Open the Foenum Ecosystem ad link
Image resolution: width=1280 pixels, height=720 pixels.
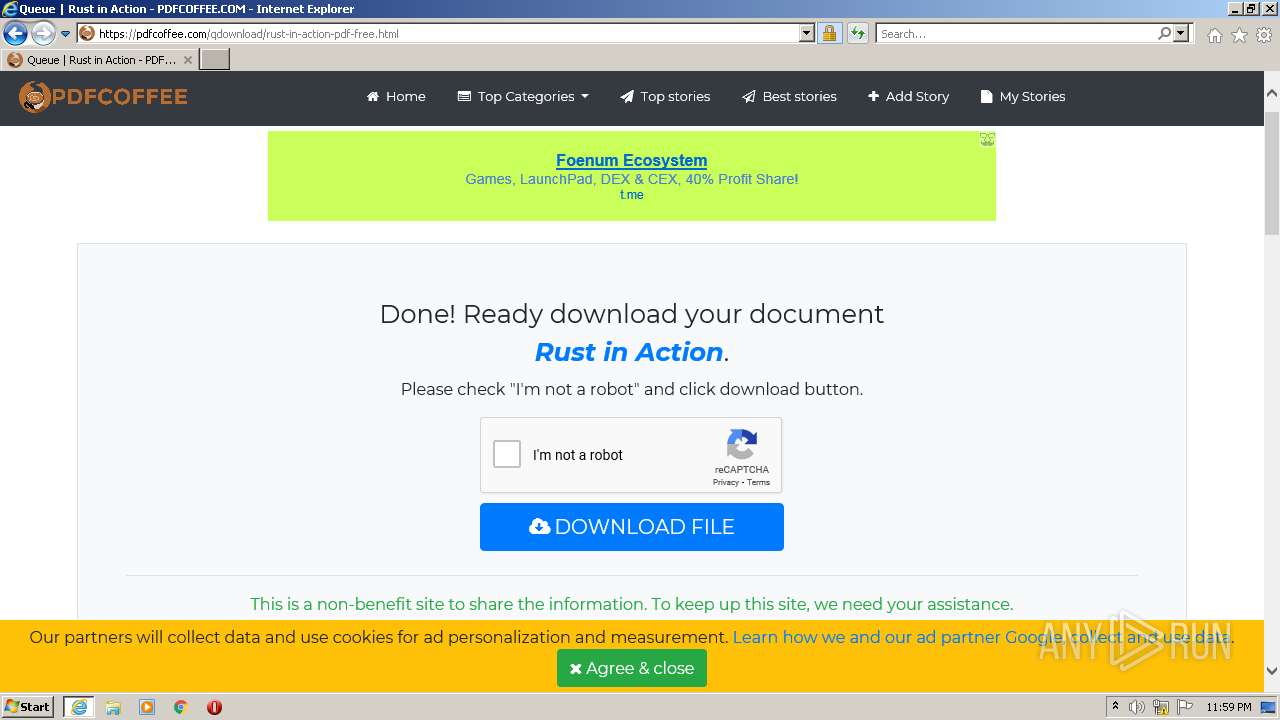pyautogui.click(x=631, y=160)
